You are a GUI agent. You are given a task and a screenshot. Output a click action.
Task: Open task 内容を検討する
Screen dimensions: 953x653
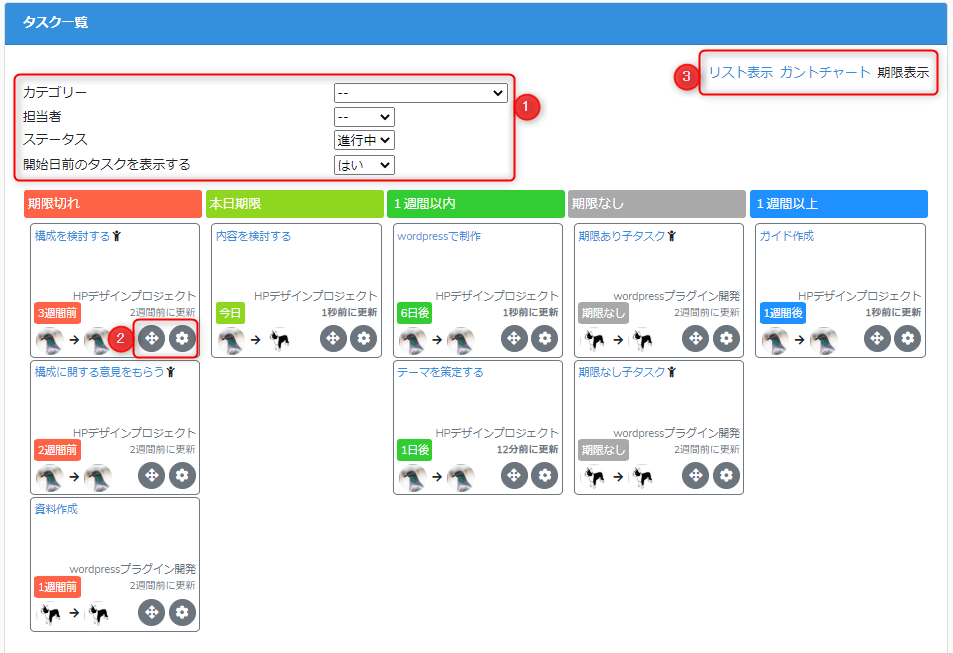[253, 236]
